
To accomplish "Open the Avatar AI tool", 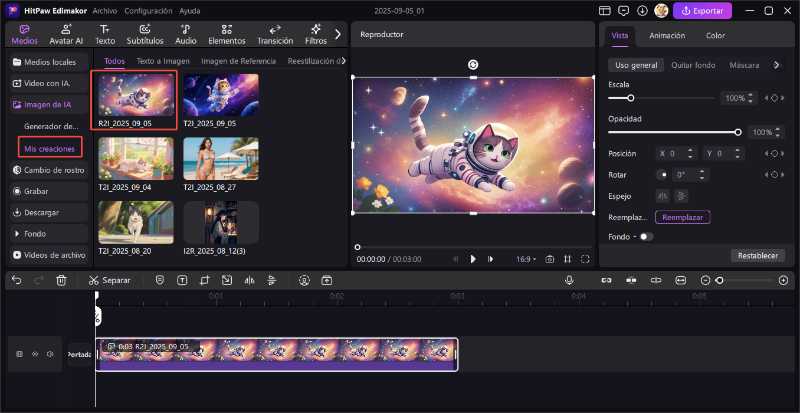I will (66, 35).
